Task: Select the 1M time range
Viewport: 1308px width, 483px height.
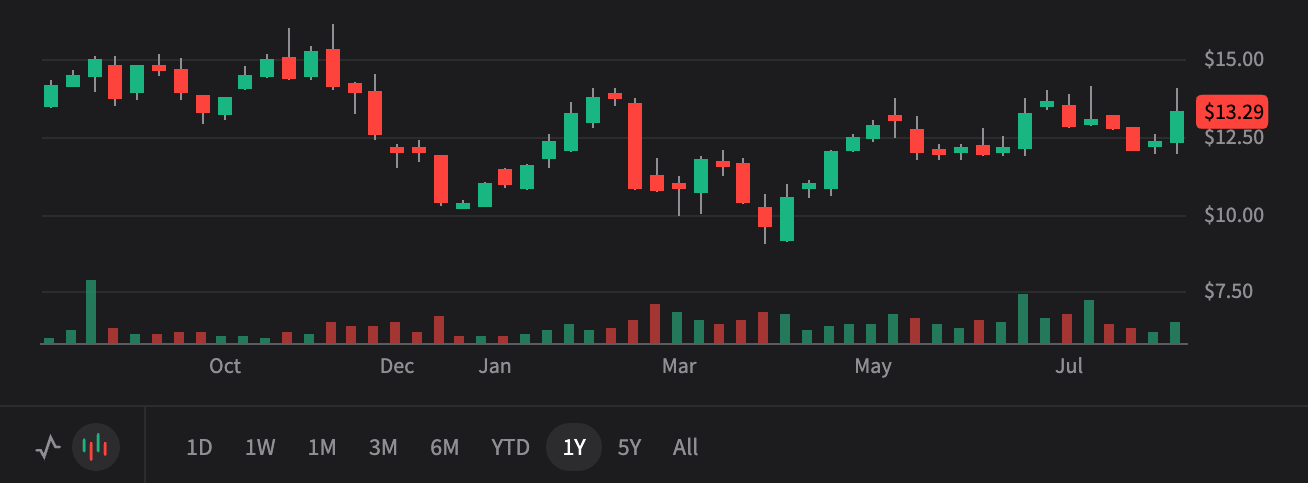Action: pyautogui.click(x=321, y=447)
